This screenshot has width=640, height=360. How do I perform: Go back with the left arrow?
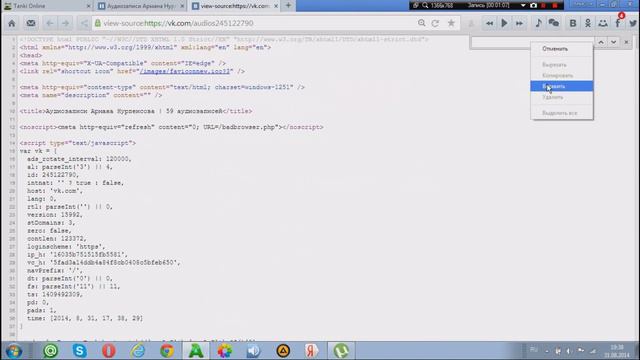click(50, 23)
